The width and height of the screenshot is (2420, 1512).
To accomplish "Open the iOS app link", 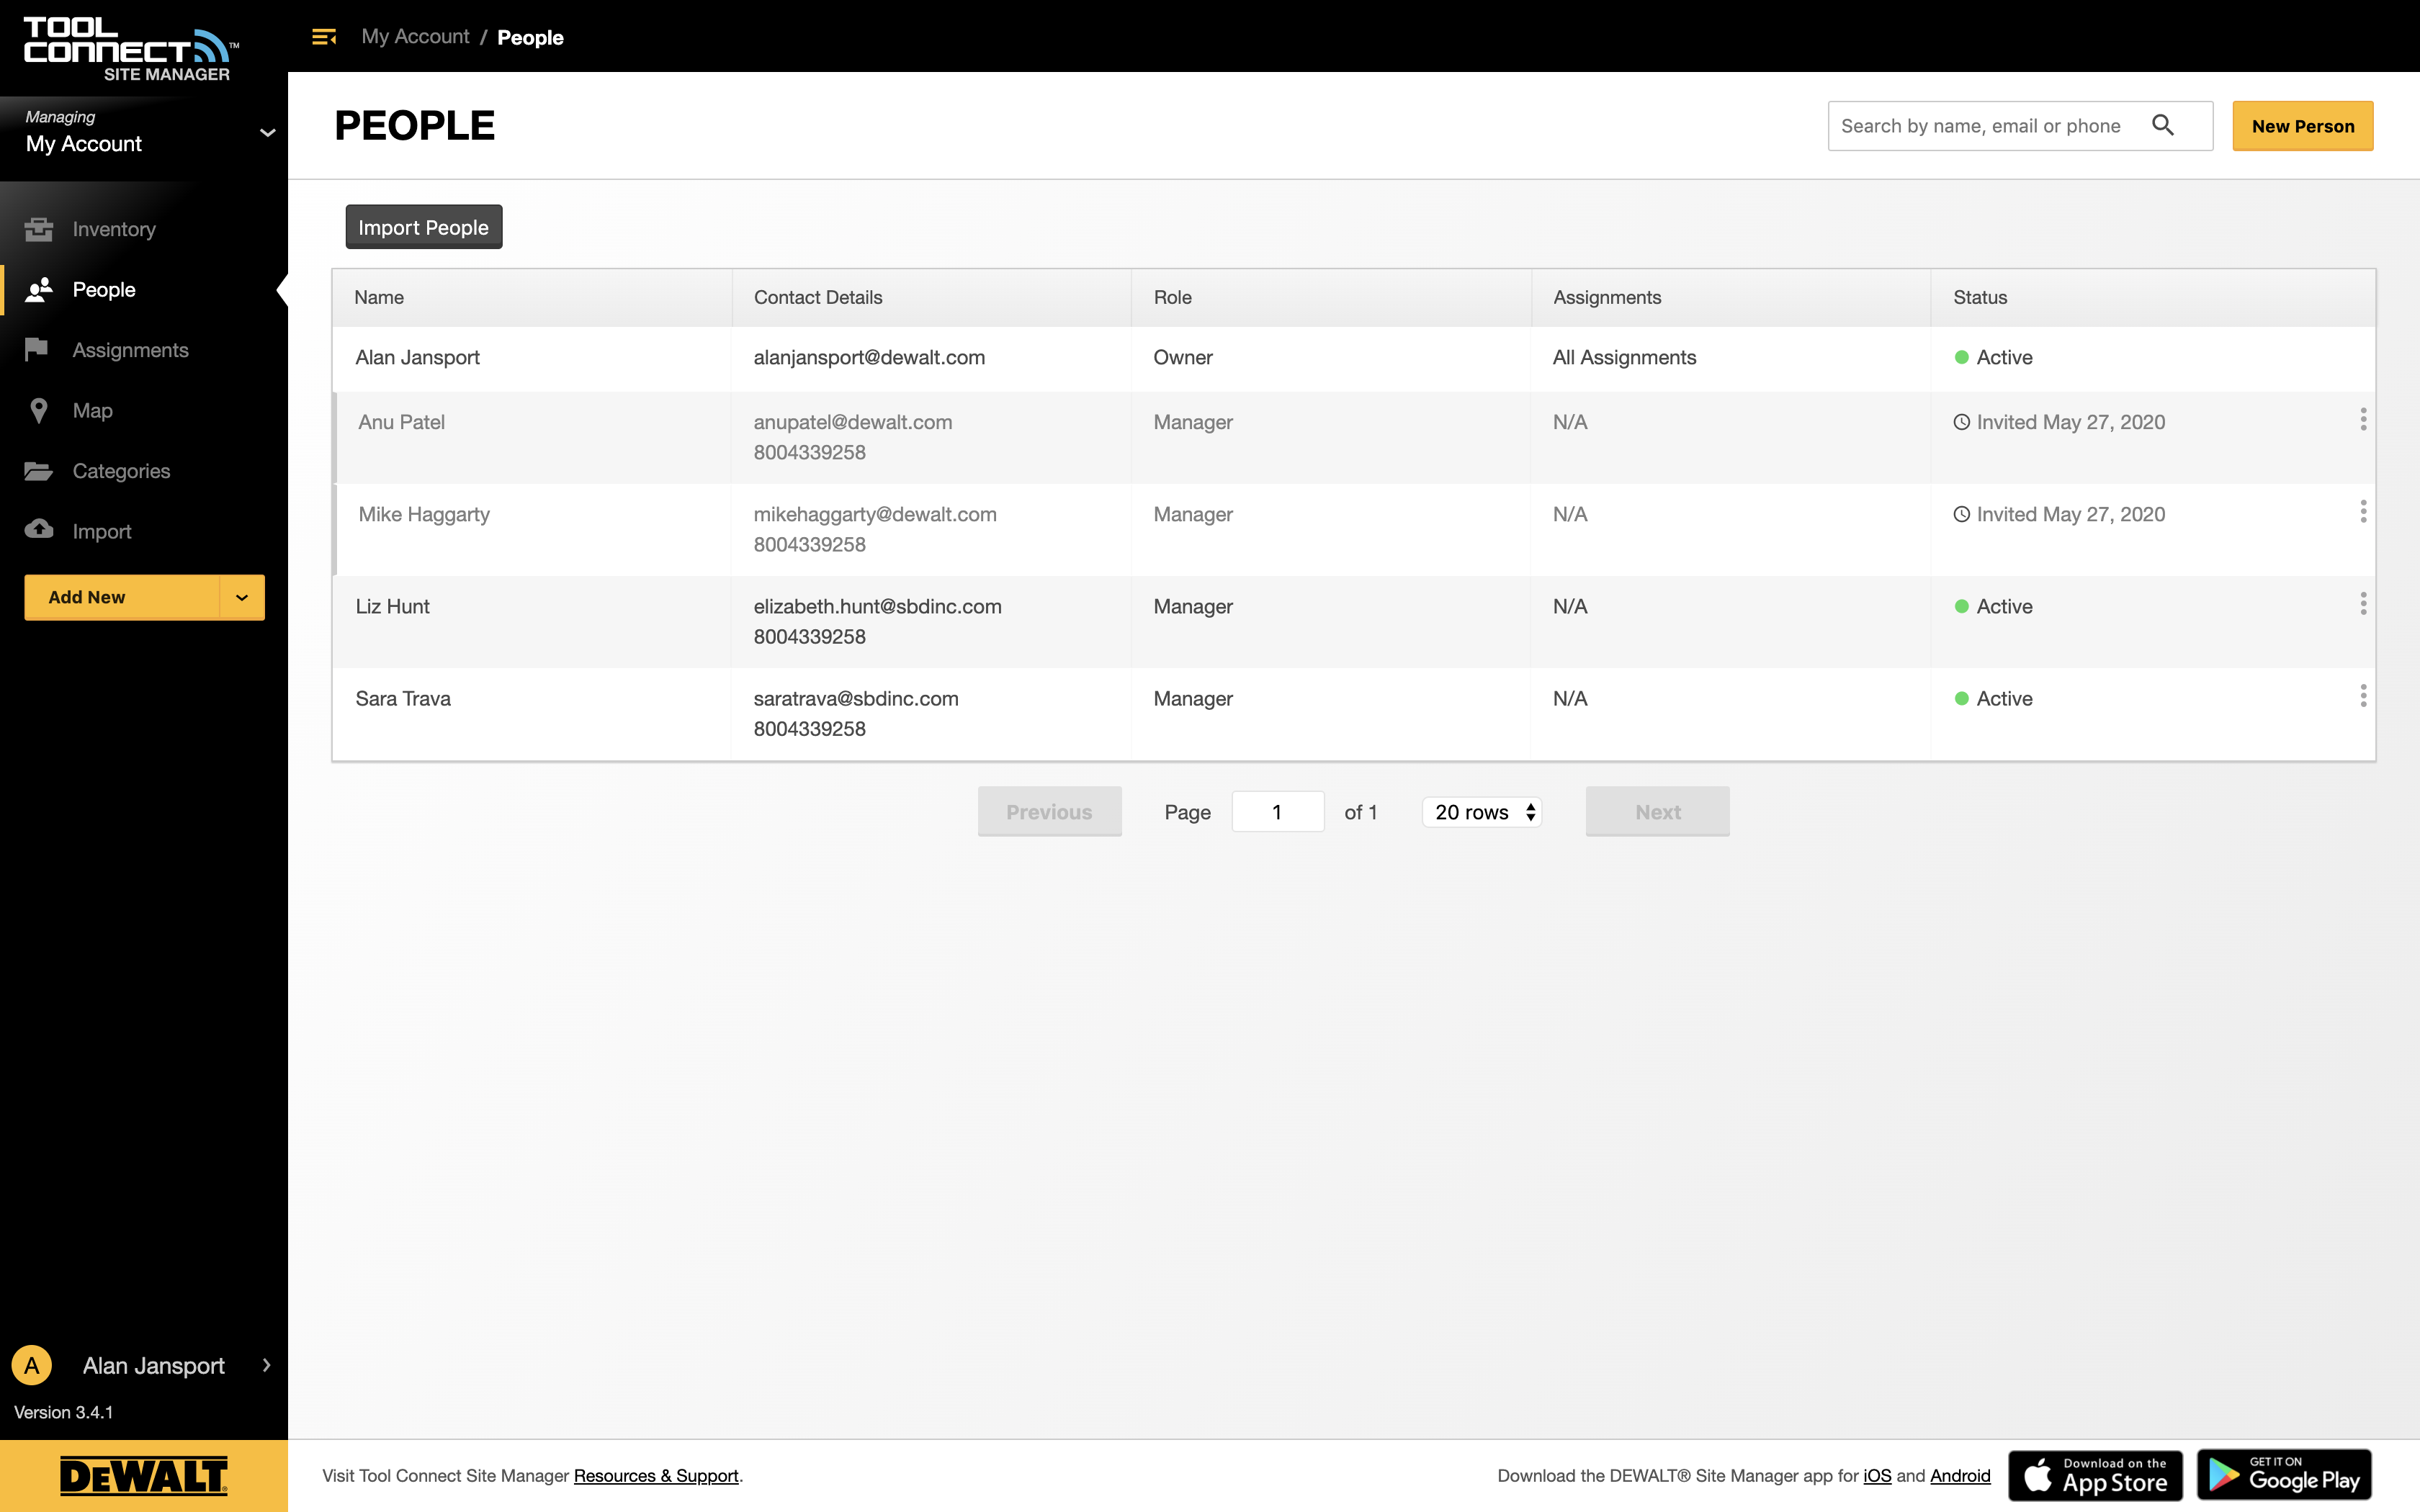I will click(x=1877, y=1476).
